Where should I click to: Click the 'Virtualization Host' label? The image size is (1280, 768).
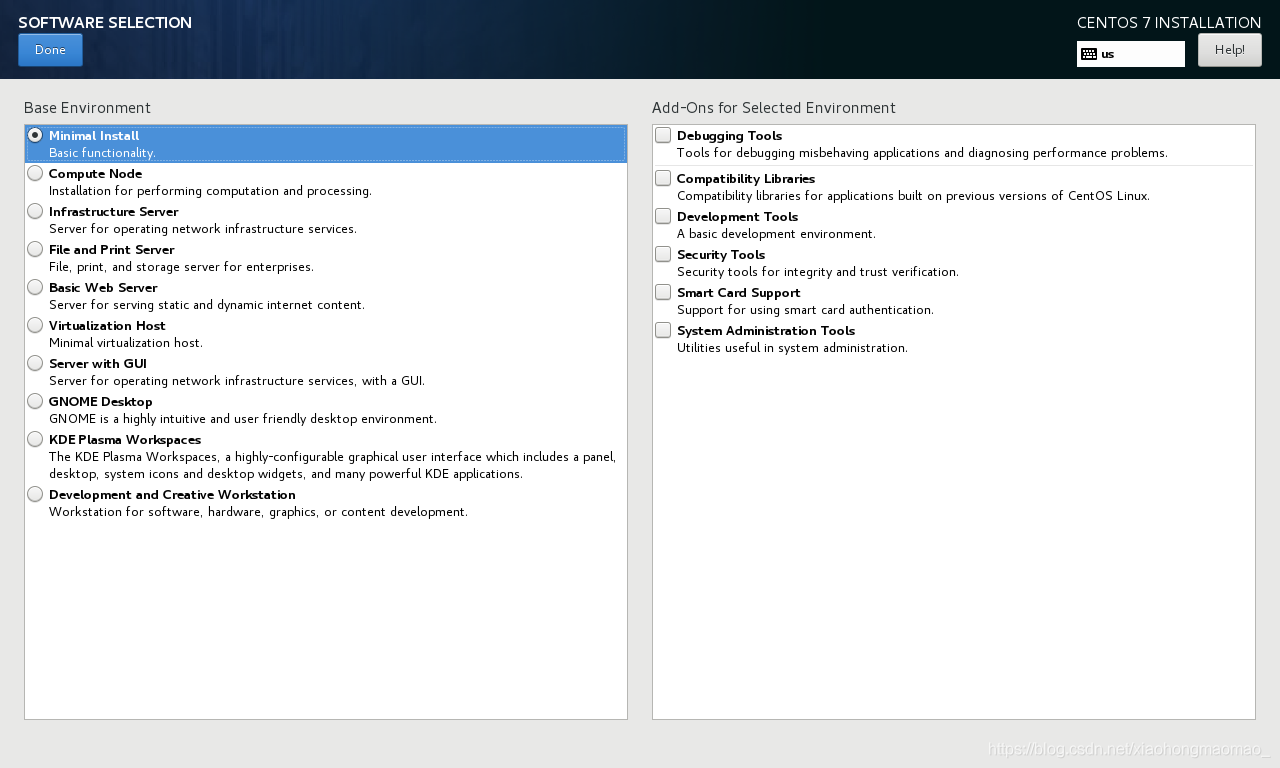tap(107, 326)
